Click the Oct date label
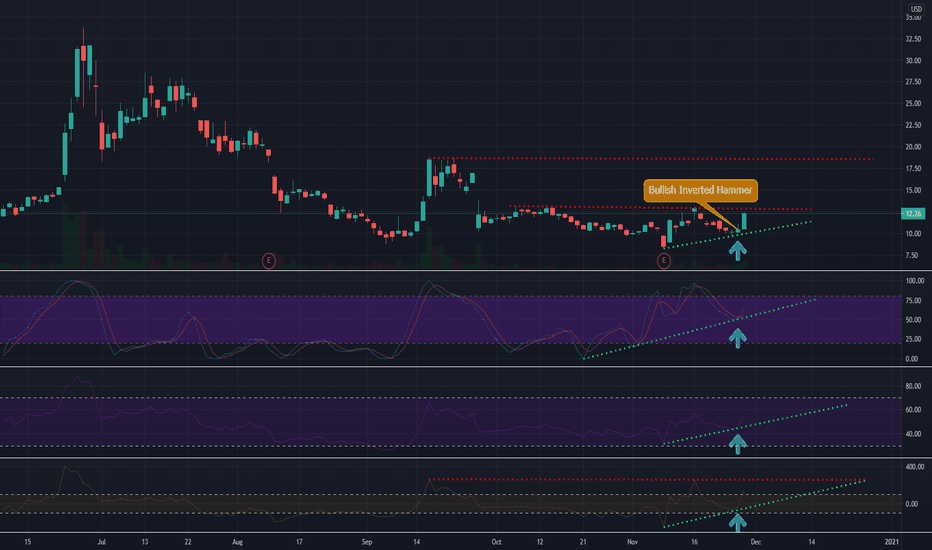The width and height of the screenshot is (932, 550). click(x=496, y=542)
